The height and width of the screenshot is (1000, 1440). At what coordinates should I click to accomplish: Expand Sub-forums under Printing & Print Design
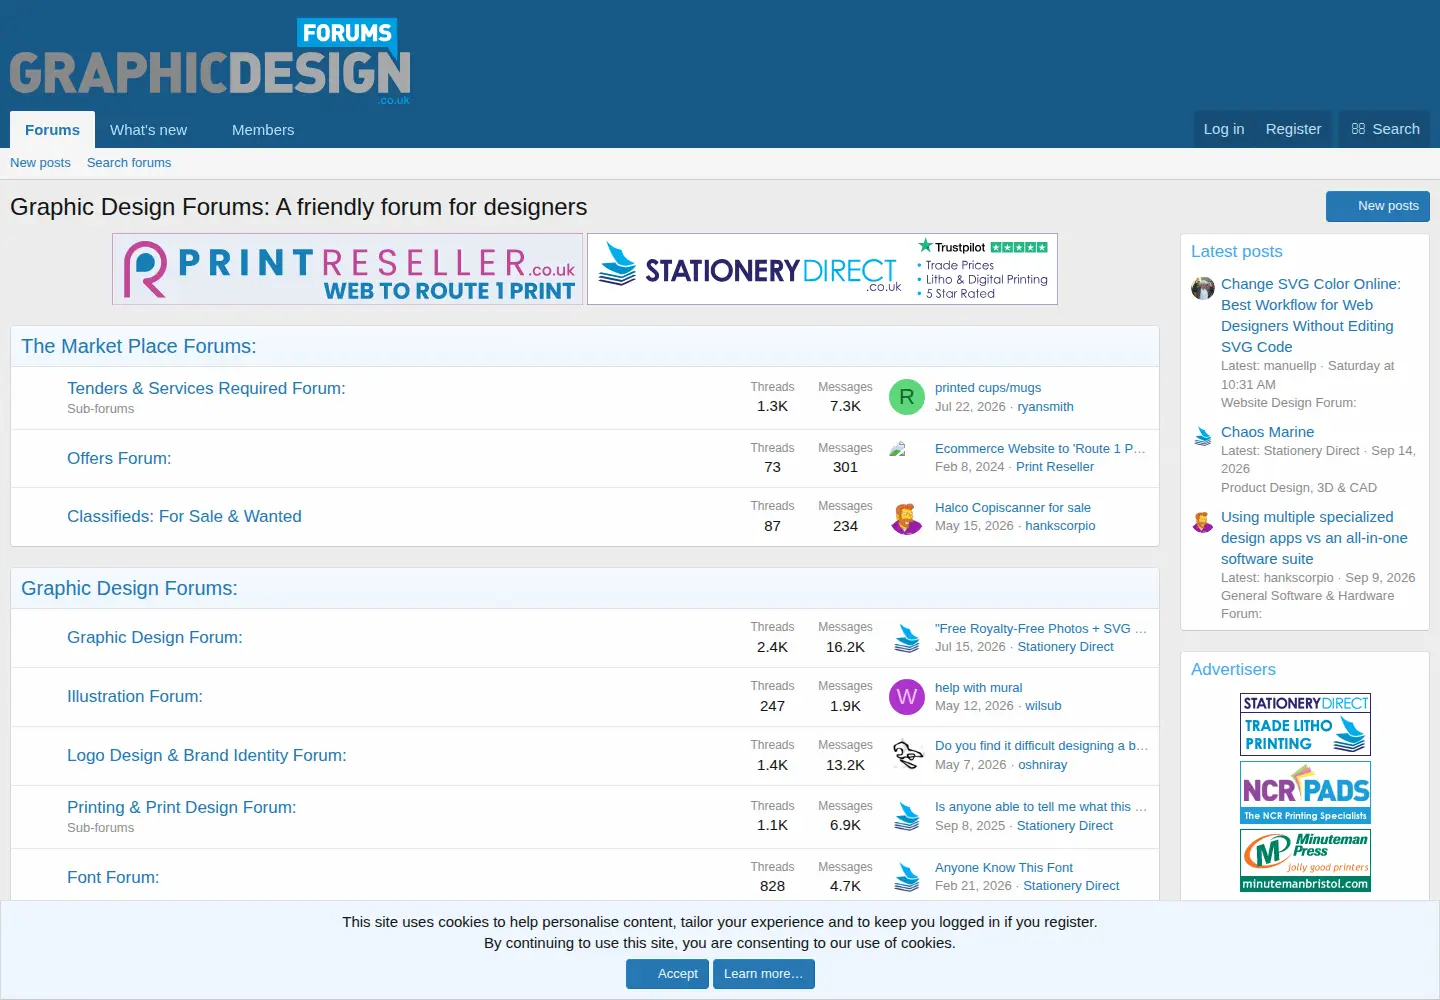click(100, 828)
